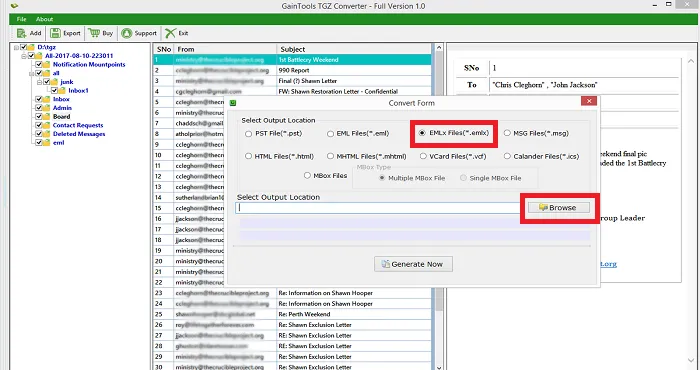Click the Subject column header

tap(354, 49)
